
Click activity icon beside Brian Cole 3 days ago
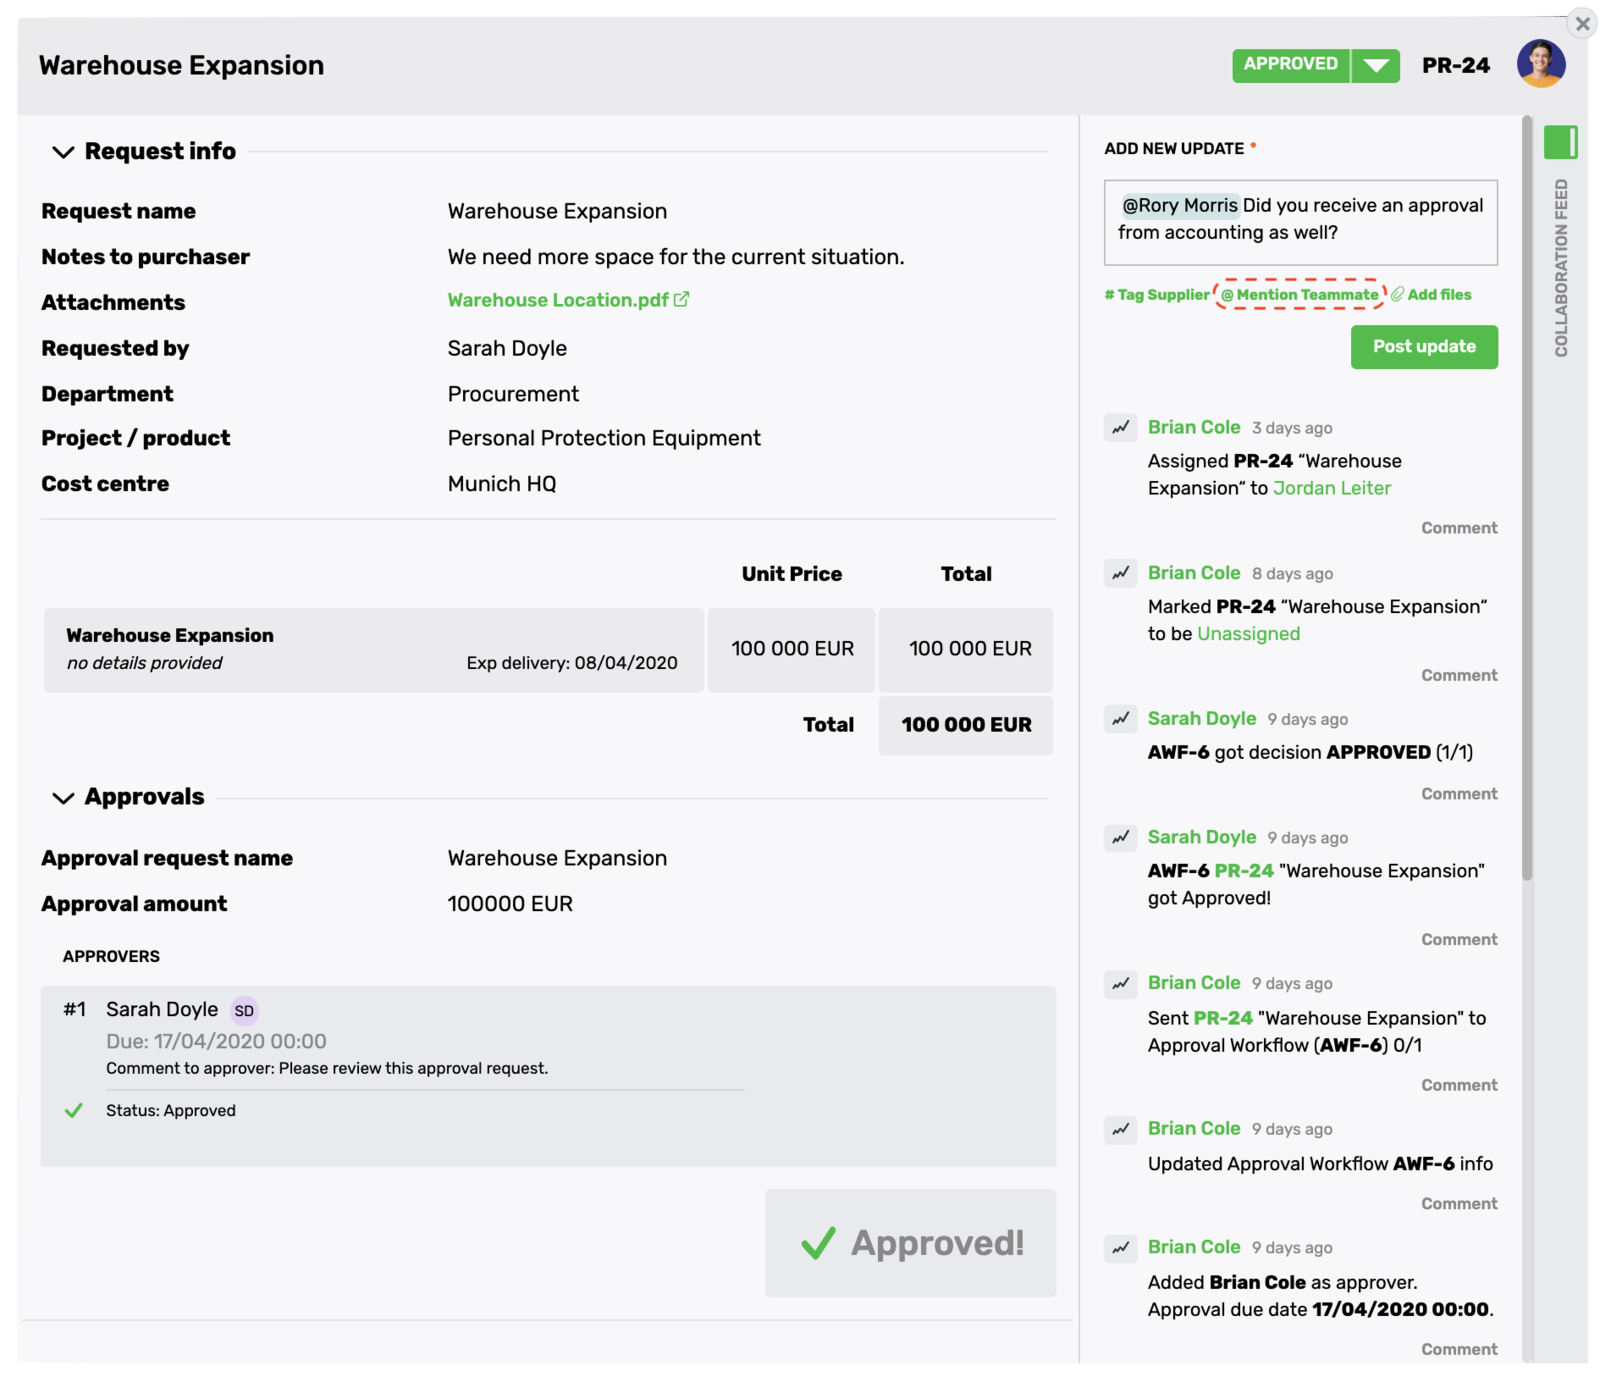pyautogui.click(x=1120, y=428)
